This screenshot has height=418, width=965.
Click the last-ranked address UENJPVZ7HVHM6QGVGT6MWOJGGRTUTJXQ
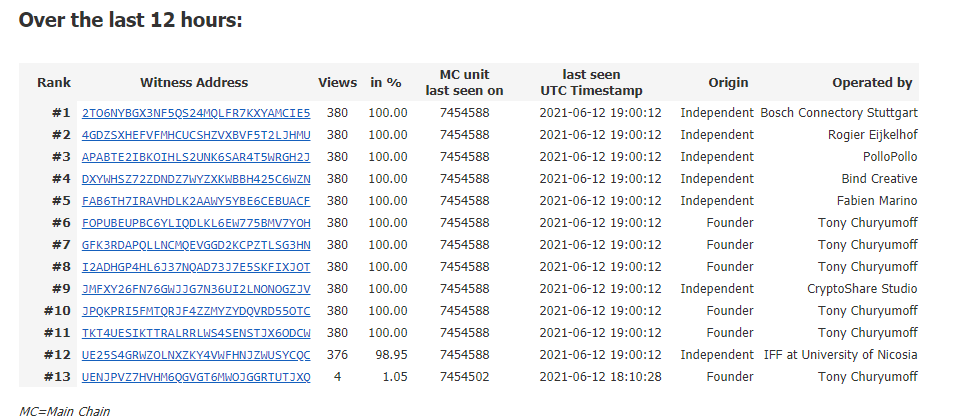click(x=196, y=377)
